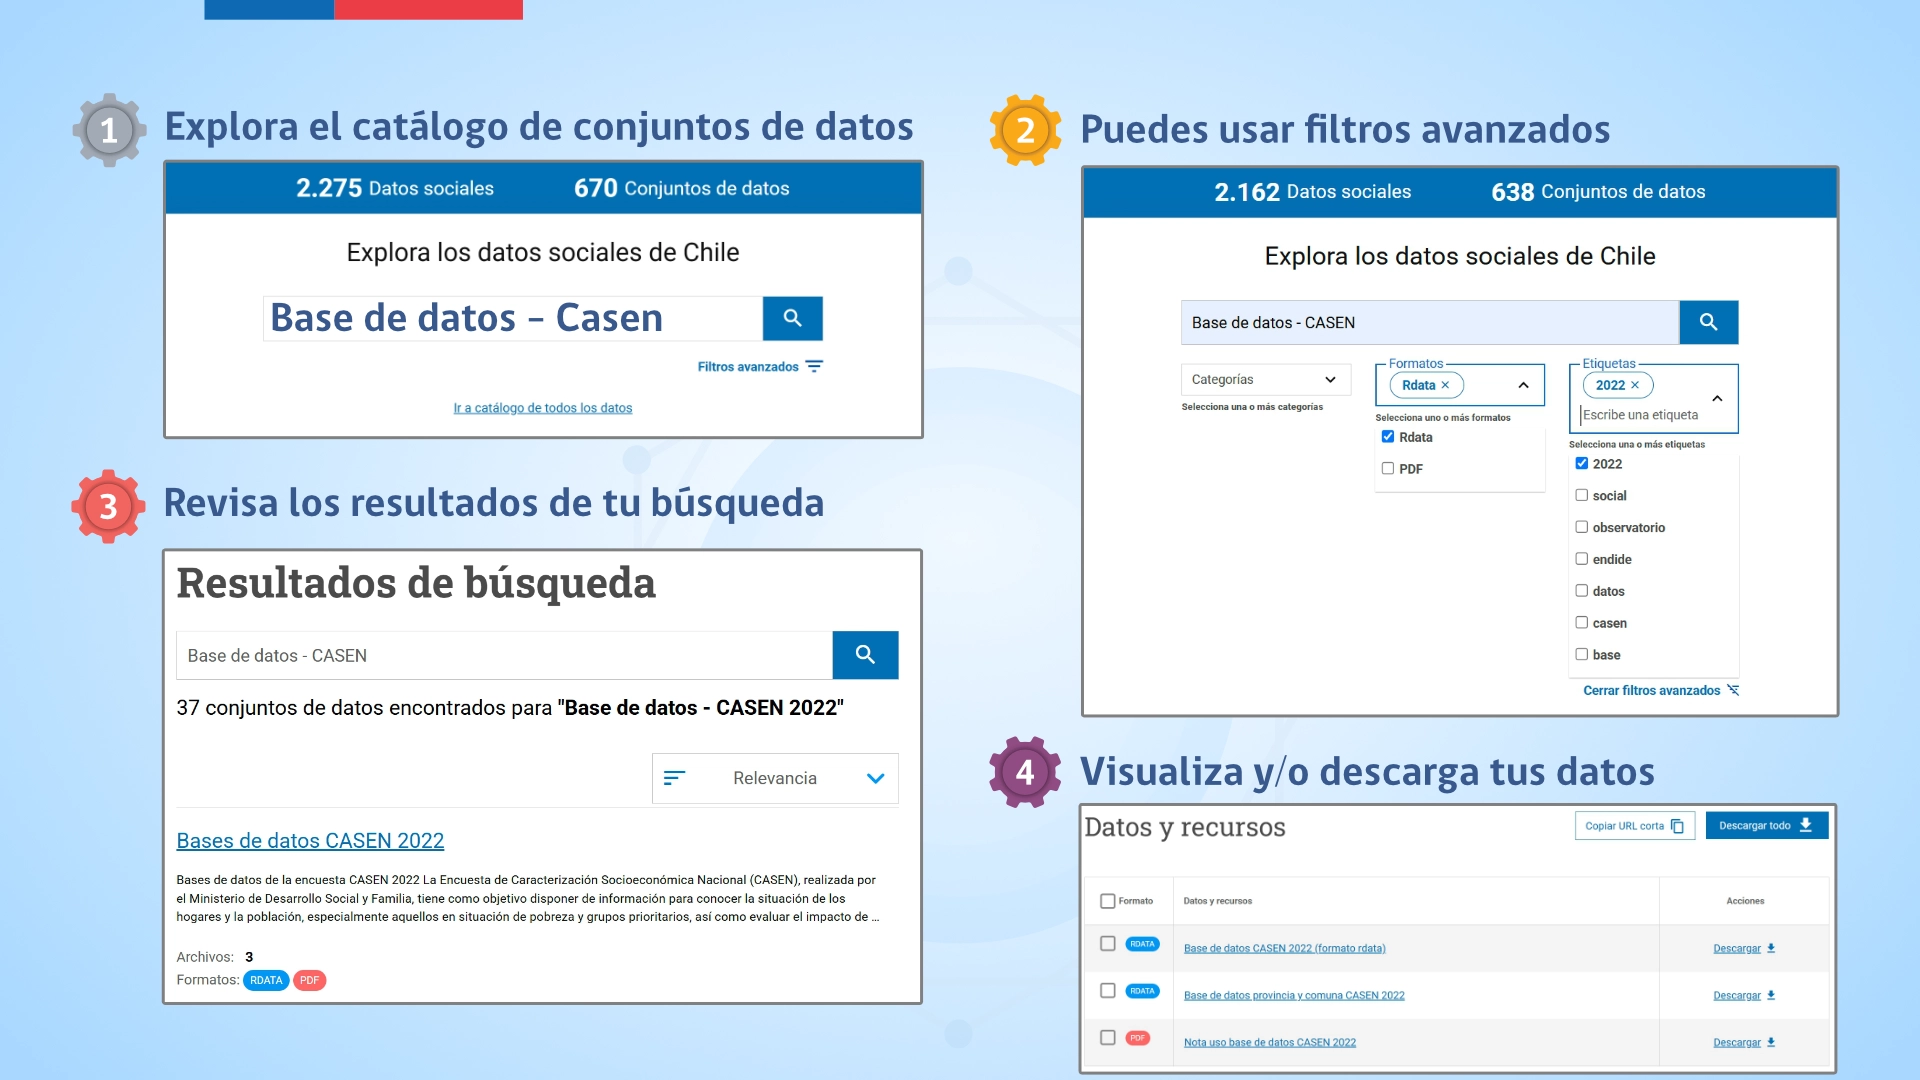
Task: Open Base de datos CASEN 2022 (formato rdata) link
Action: point(1284,948)
